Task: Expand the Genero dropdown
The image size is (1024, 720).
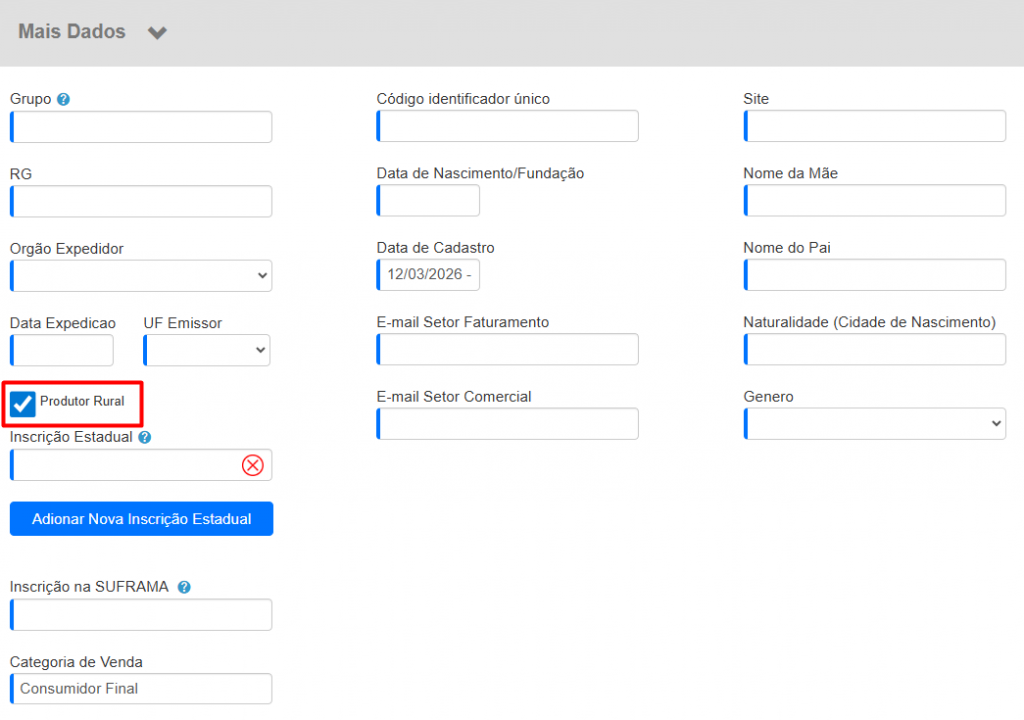Action: [875, 424]
